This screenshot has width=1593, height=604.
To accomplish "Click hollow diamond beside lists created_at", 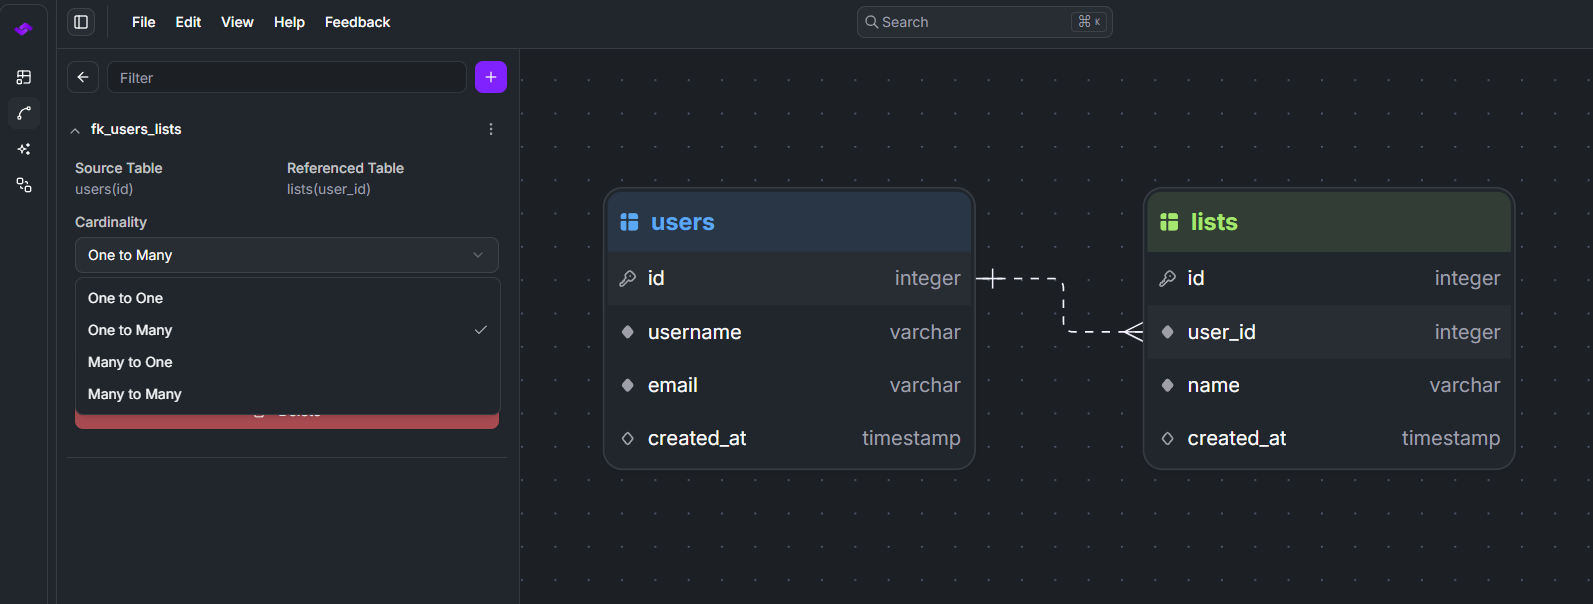I will coord(1168,438).
